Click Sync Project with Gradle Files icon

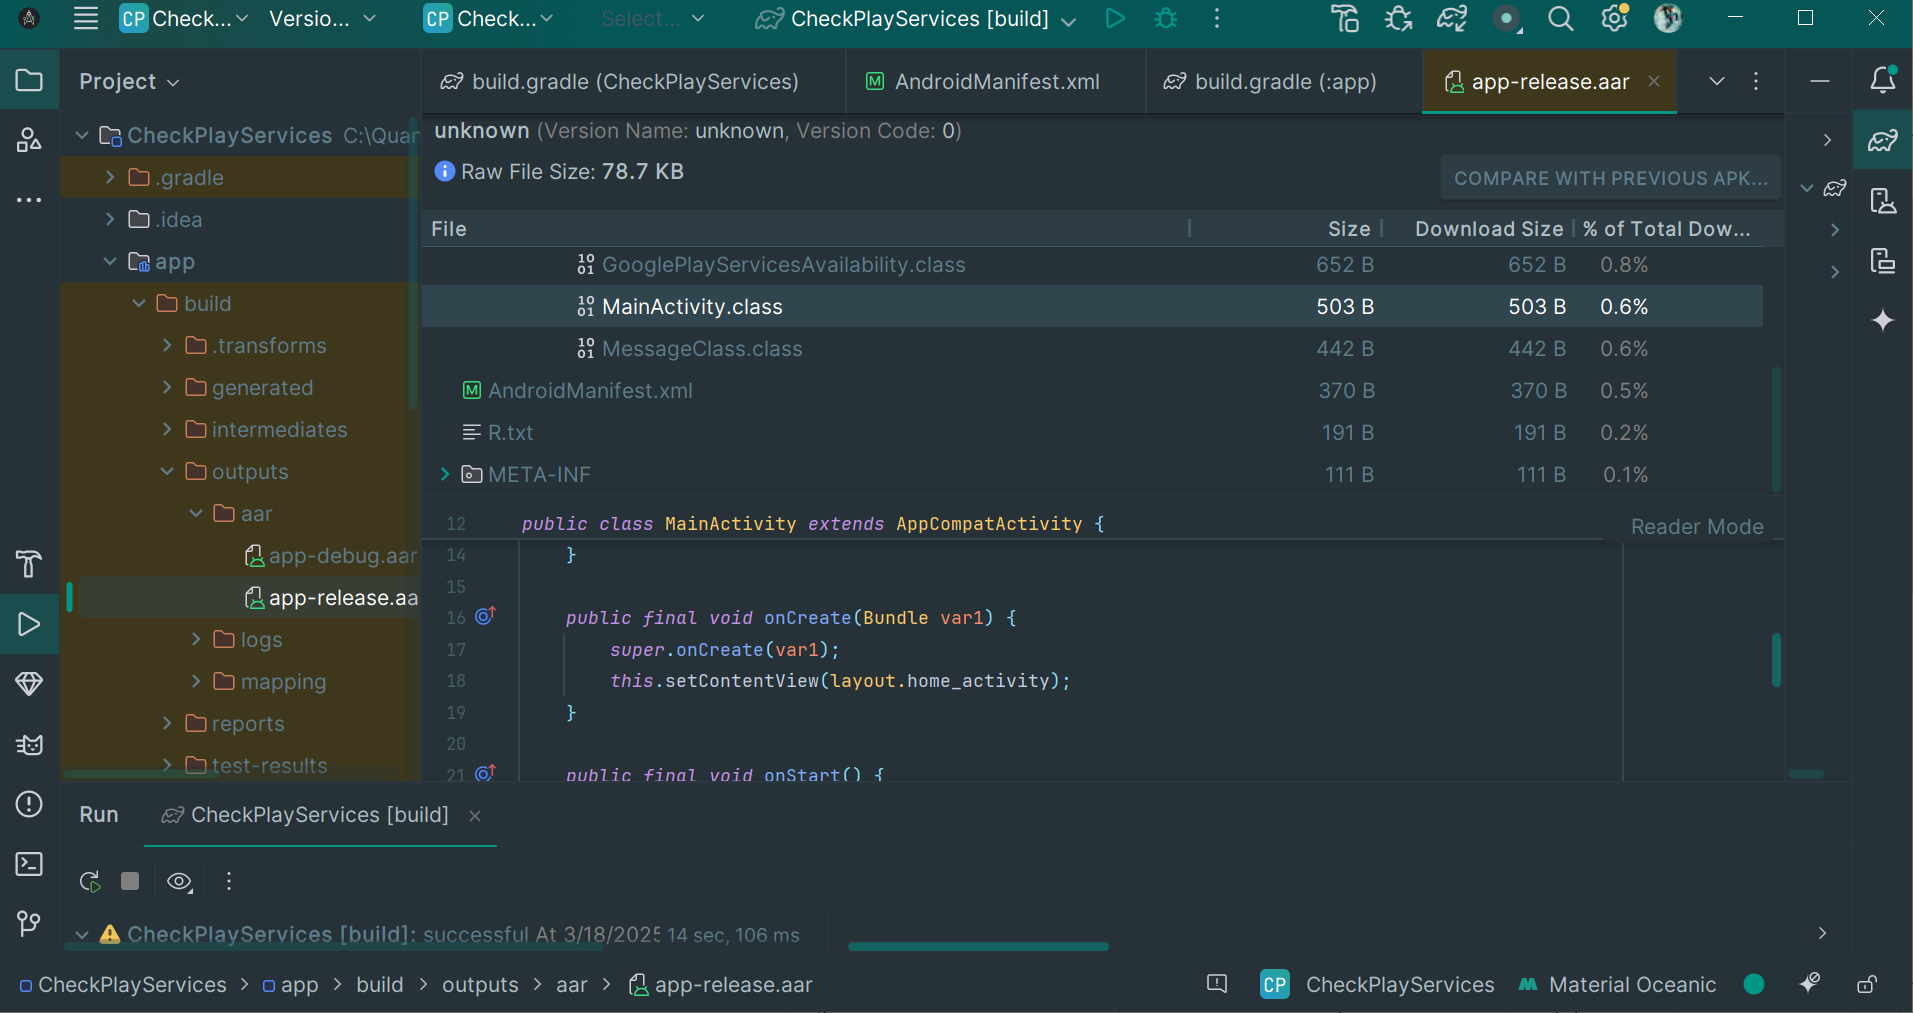click(x=1451, y=19)
